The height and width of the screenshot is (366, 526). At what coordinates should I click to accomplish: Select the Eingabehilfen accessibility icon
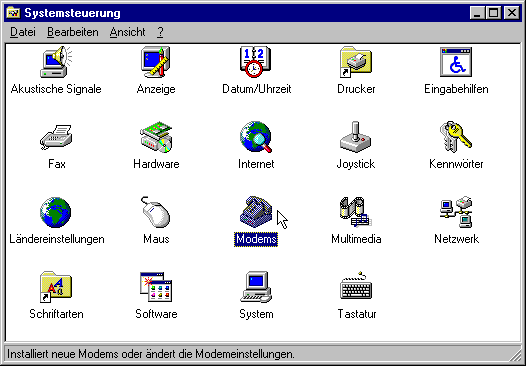(x=456, y=62)
